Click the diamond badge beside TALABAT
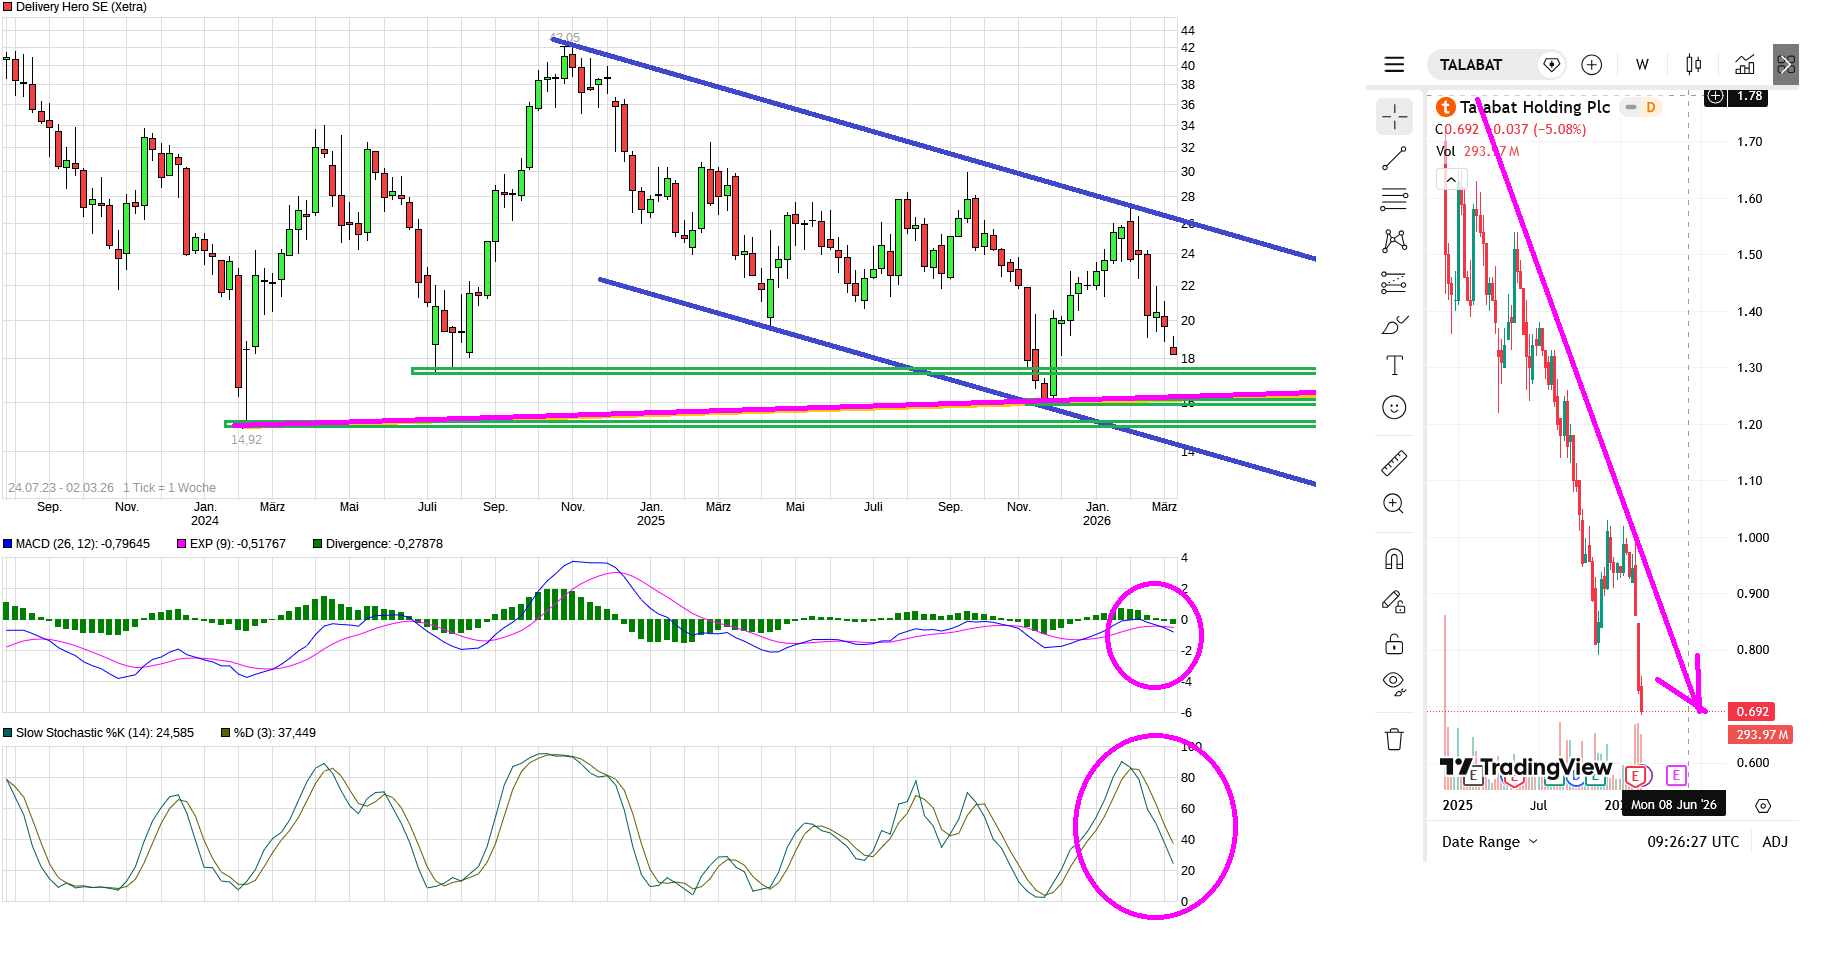Viewport: 1830px width, 962px height. click(1551, 65)
